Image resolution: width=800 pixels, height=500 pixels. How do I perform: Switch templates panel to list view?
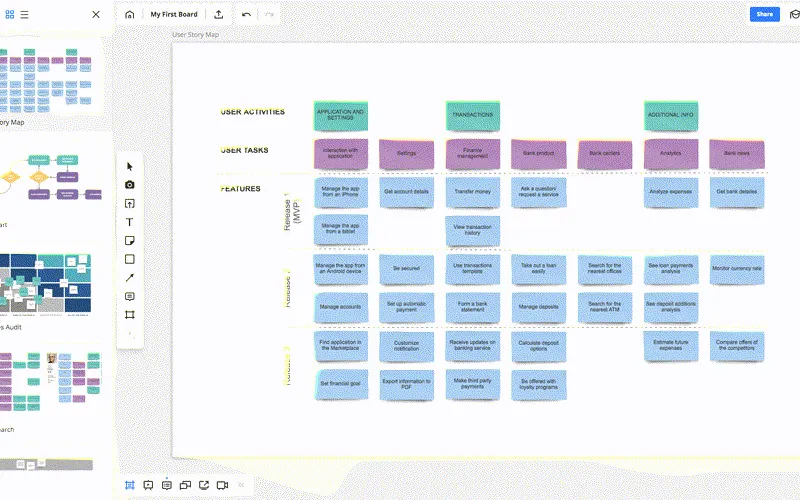click(x=24, y=15)
